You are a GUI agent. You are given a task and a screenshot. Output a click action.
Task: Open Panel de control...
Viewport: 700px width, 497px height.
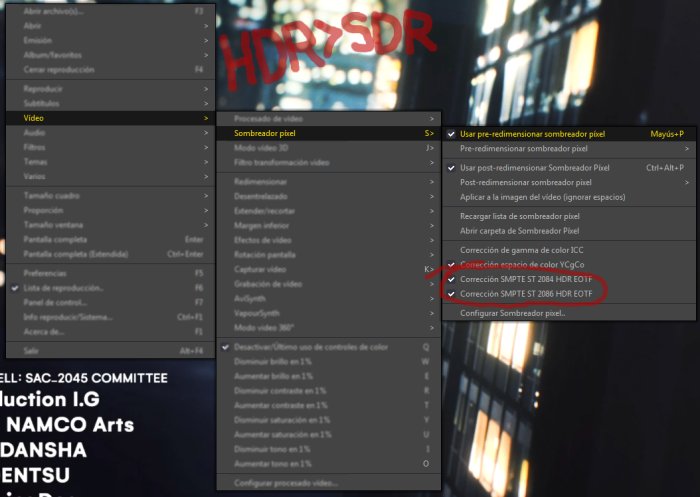pyautogui.click(x=110, y=303)
